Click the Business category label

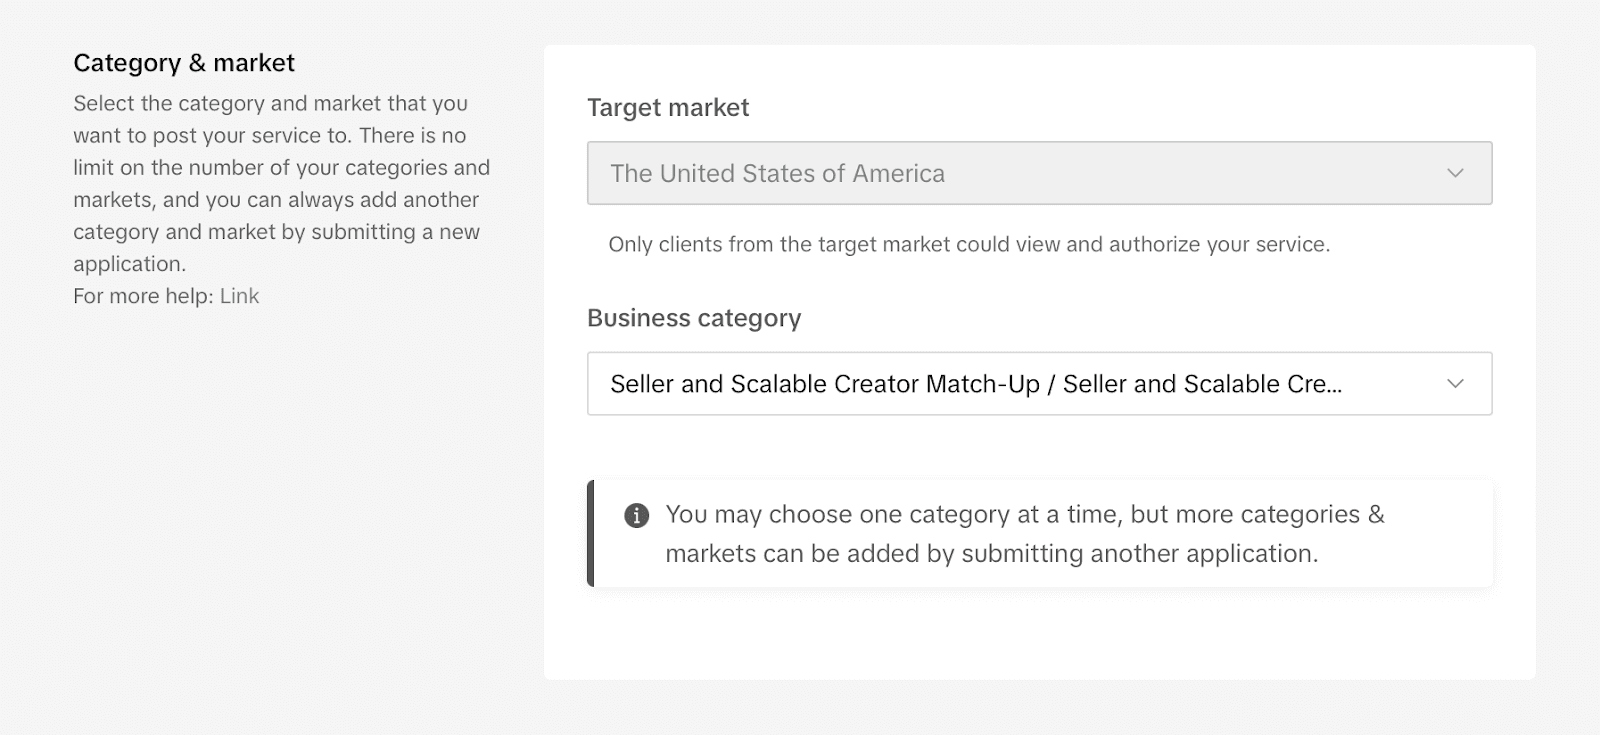pos(694,318)
